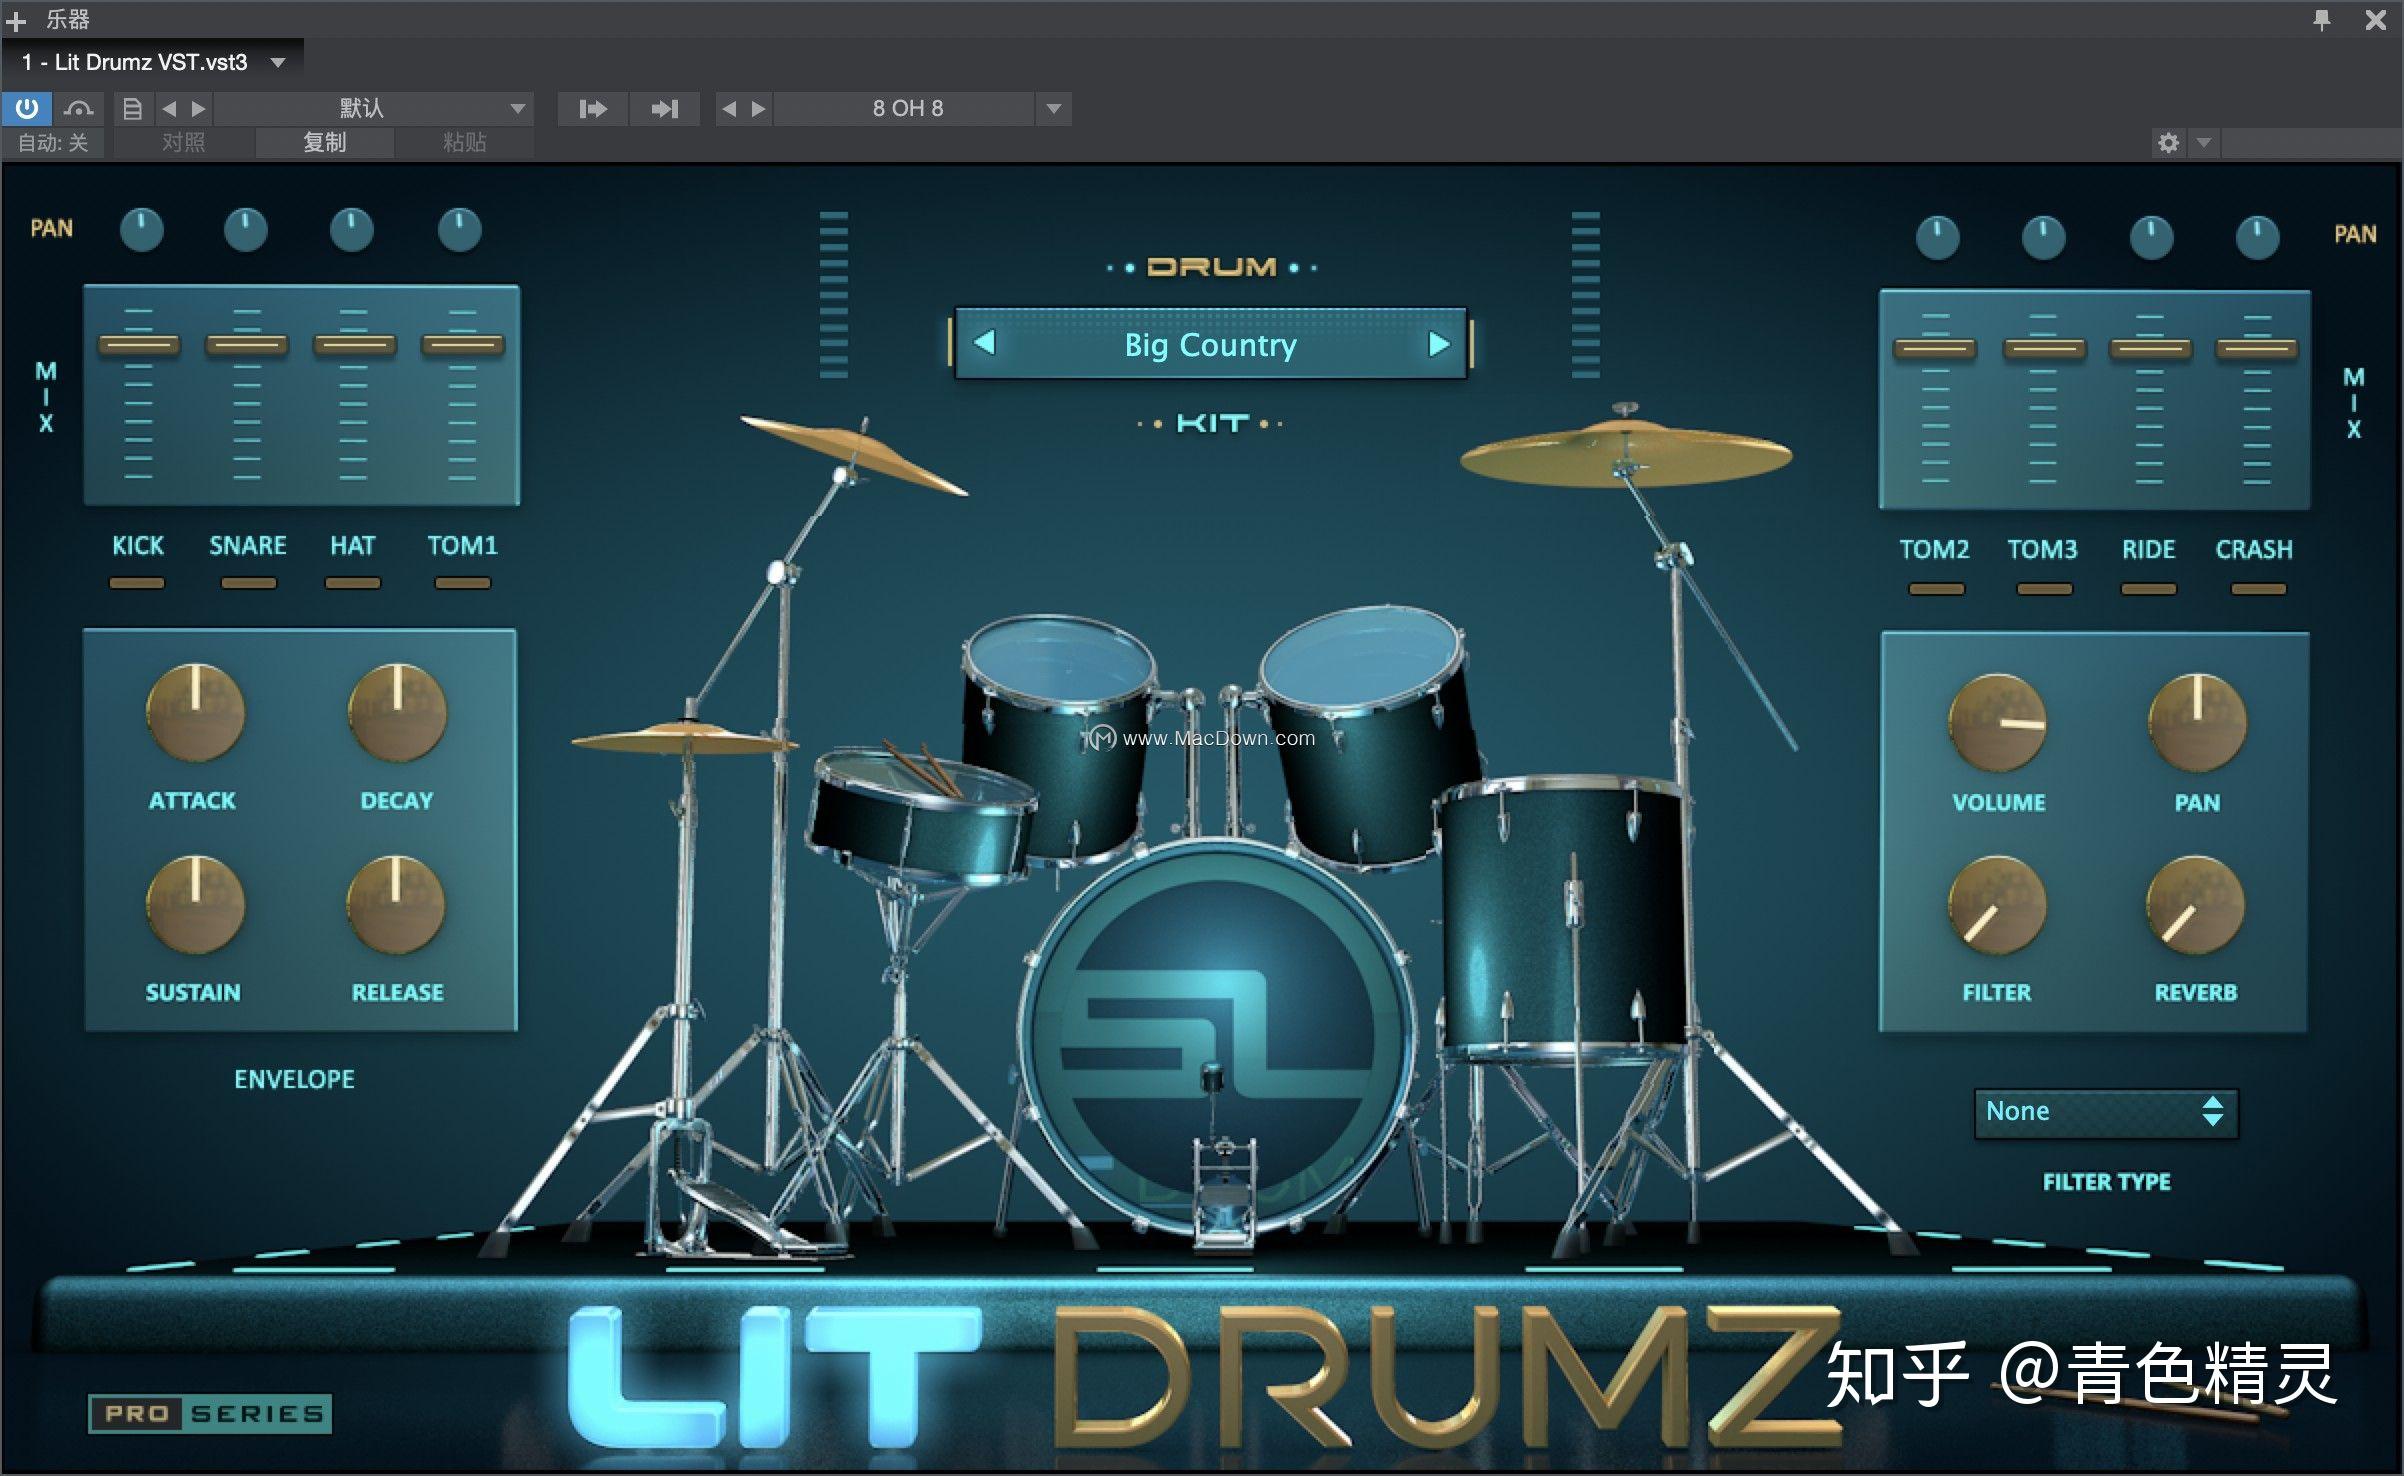Screen dimensions: 2404x1476
Task: Open the plugin settings gear icon
Action: tap(2168, 142)
